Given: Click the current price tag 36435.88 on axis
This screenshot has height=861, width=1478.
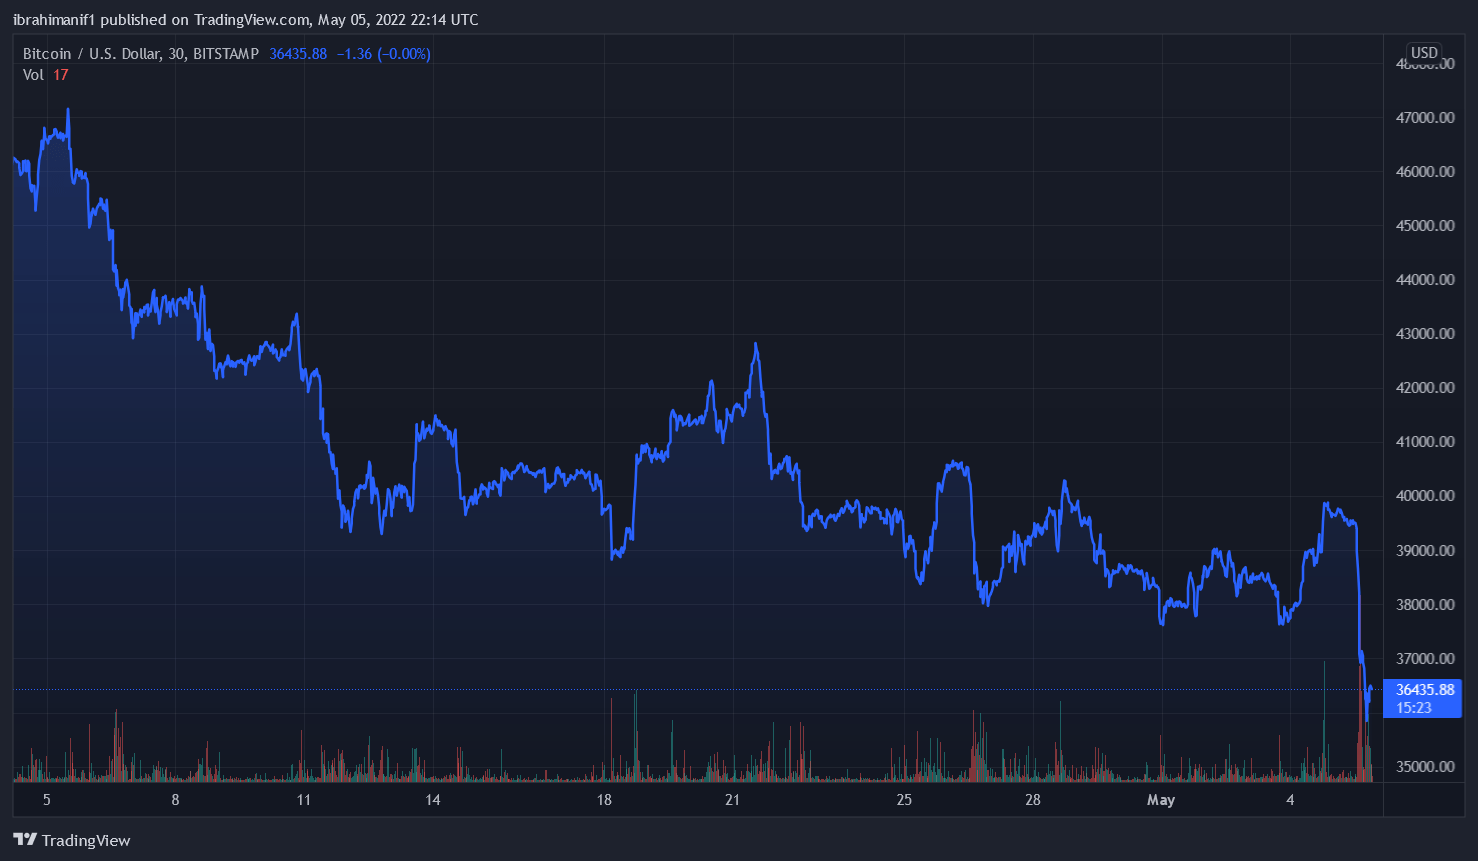Looking at the screenshot, I should (1424, 690).
